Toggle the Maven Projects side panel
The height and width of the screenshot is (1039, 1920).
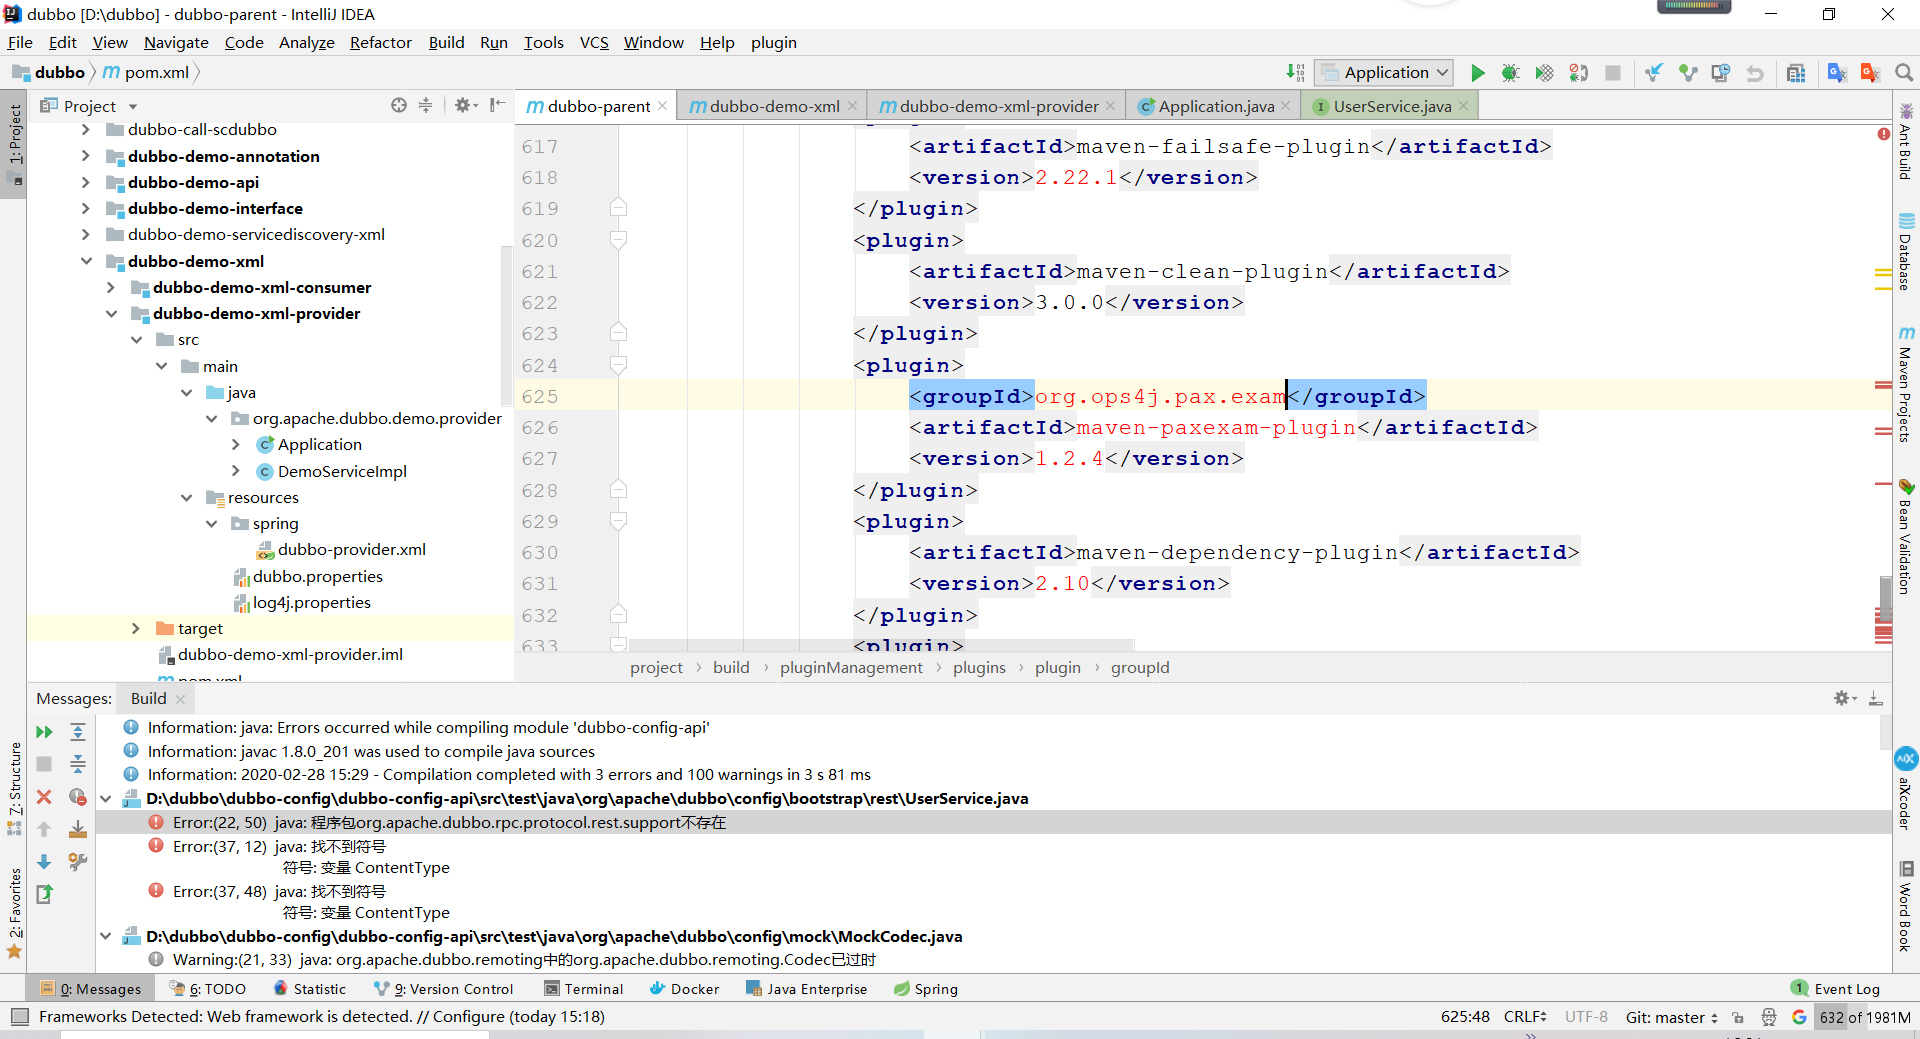coord(1906,385)
